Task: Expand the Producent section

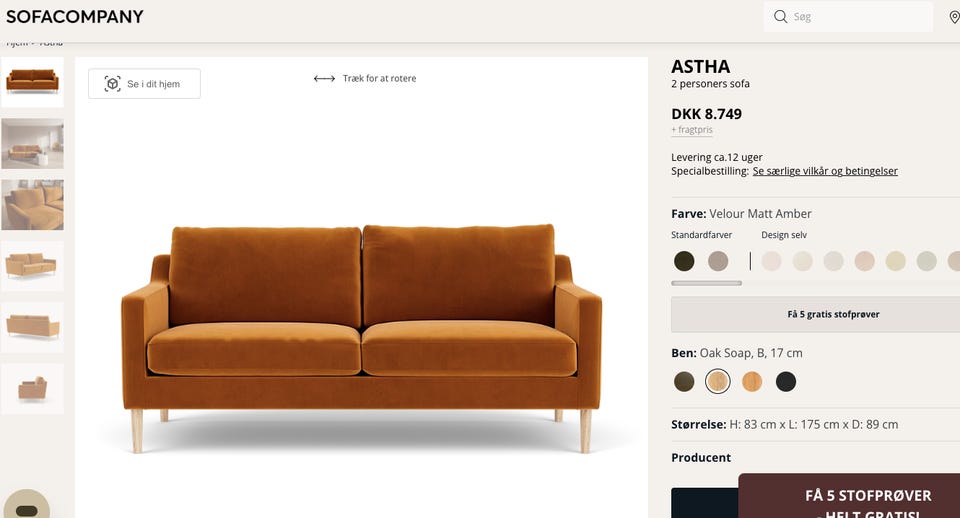Action: tap(701, 457)
